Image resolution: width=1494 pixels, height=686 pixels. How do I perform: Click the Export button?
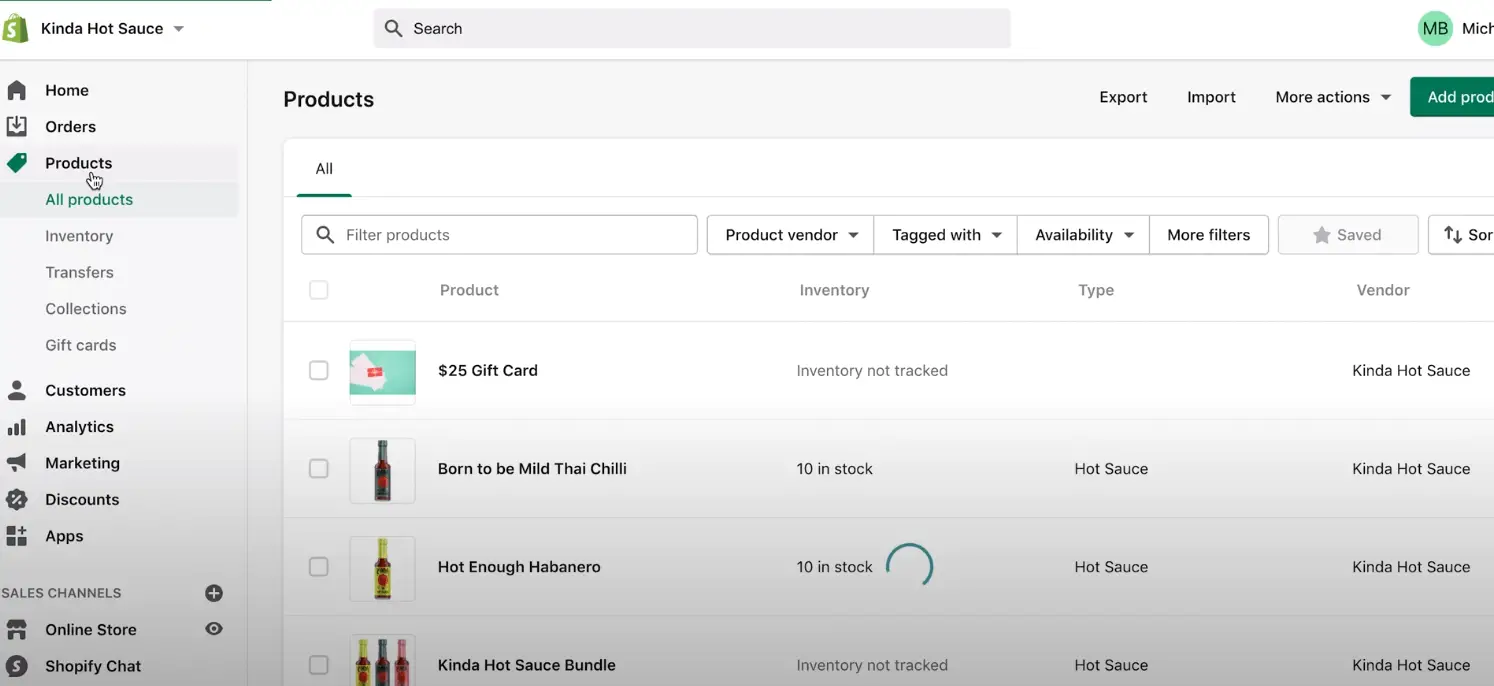pyautogui.click(x=1123, y=97)
